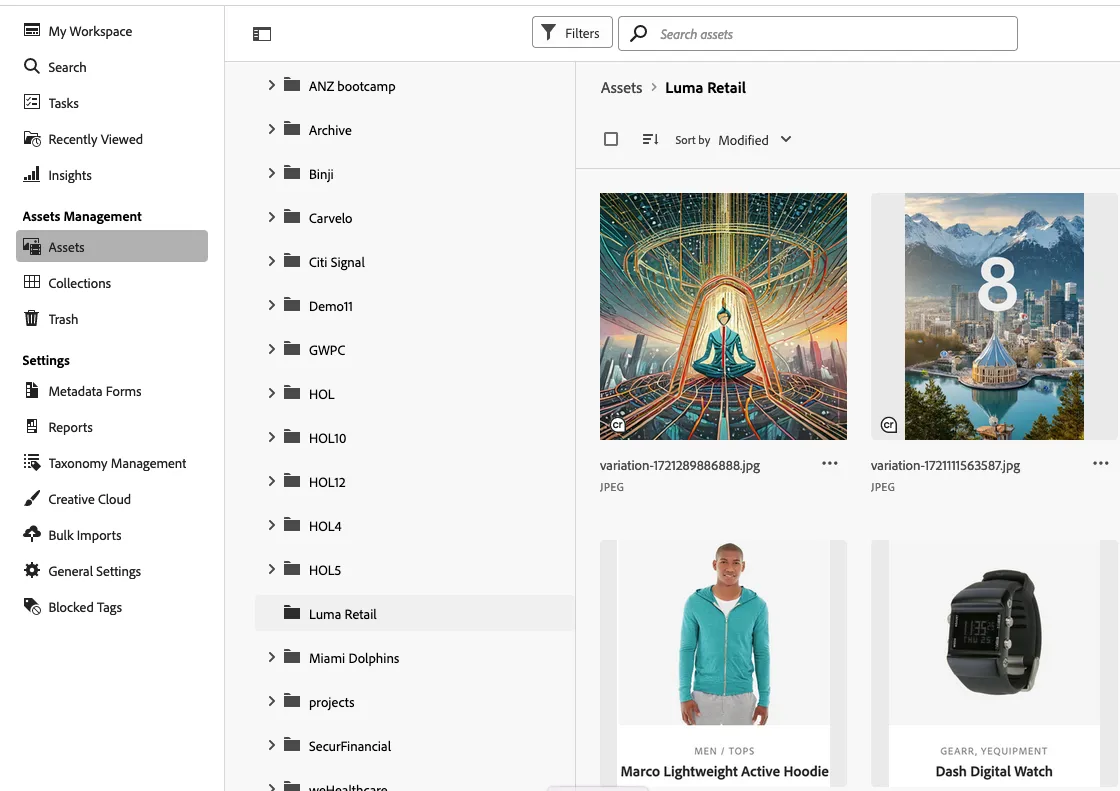The width and height of the screenshot is (1120, 791).
Task: Open My Workspace icon in sidebar
Action: (31, 30)
